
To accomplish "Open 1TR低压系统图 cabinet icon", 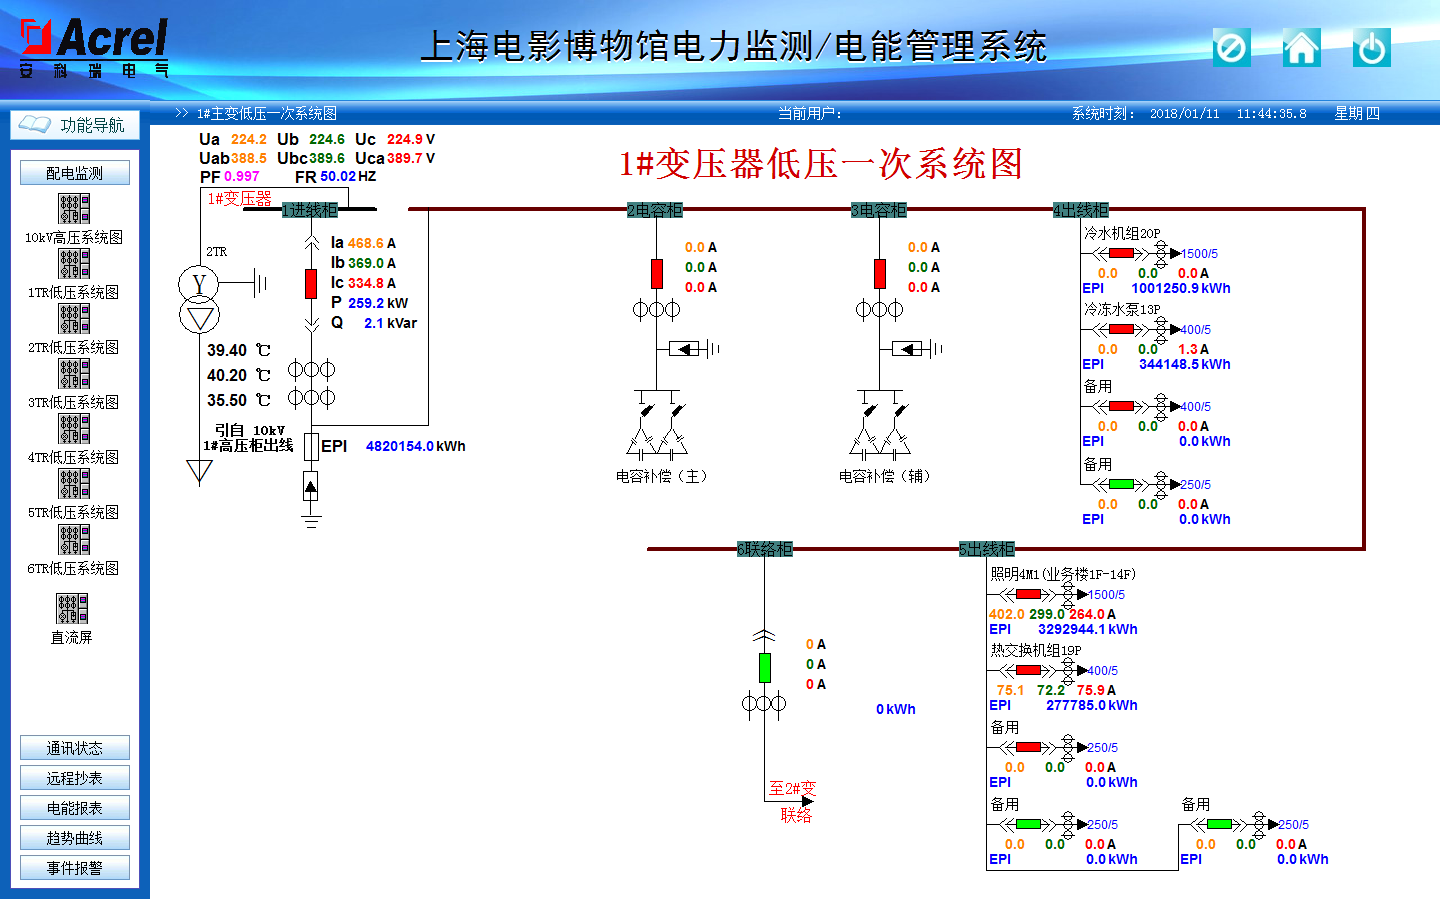I will (x=74, y=264).
